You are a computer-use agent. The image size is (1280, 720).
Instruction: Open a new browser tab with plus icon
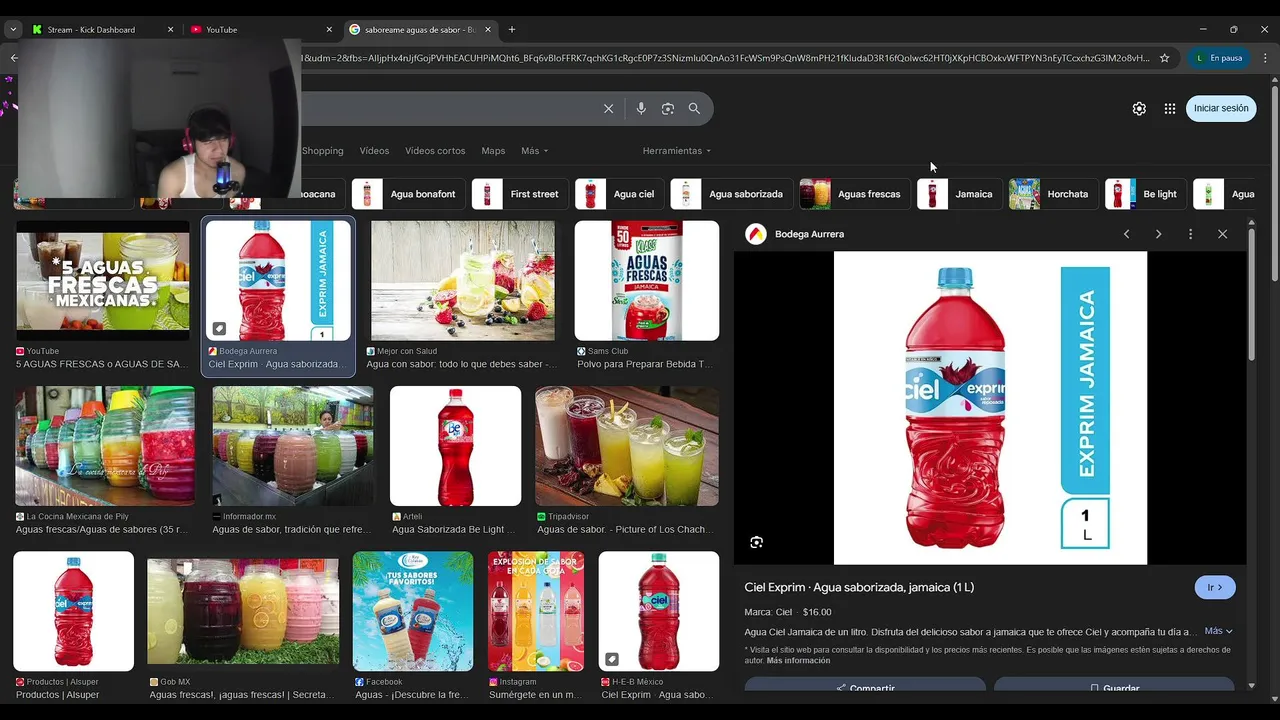pyautogui.click(x=512, y=30)
